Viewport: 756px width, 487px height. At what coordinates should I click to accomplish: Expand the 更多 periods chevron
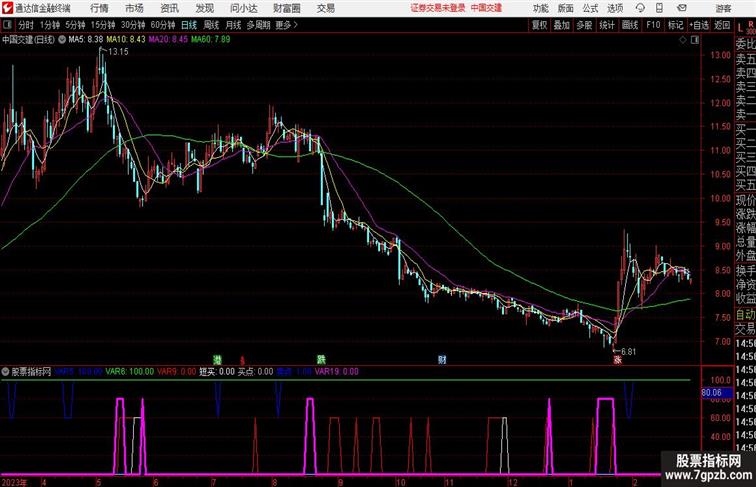pyautogui.click(x=287, y=25)
